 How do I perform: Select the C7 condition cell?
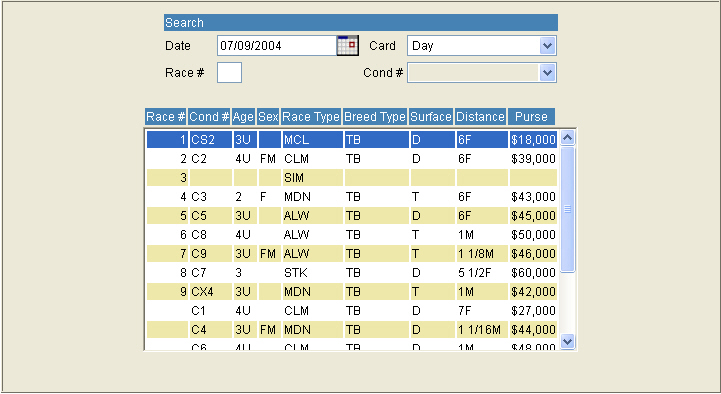(x=211, y=273)
